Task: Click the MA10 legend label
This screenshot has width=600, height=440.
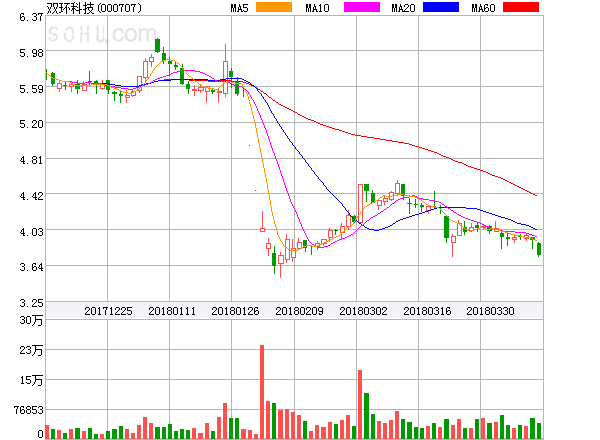Action: tap(318, 8)
